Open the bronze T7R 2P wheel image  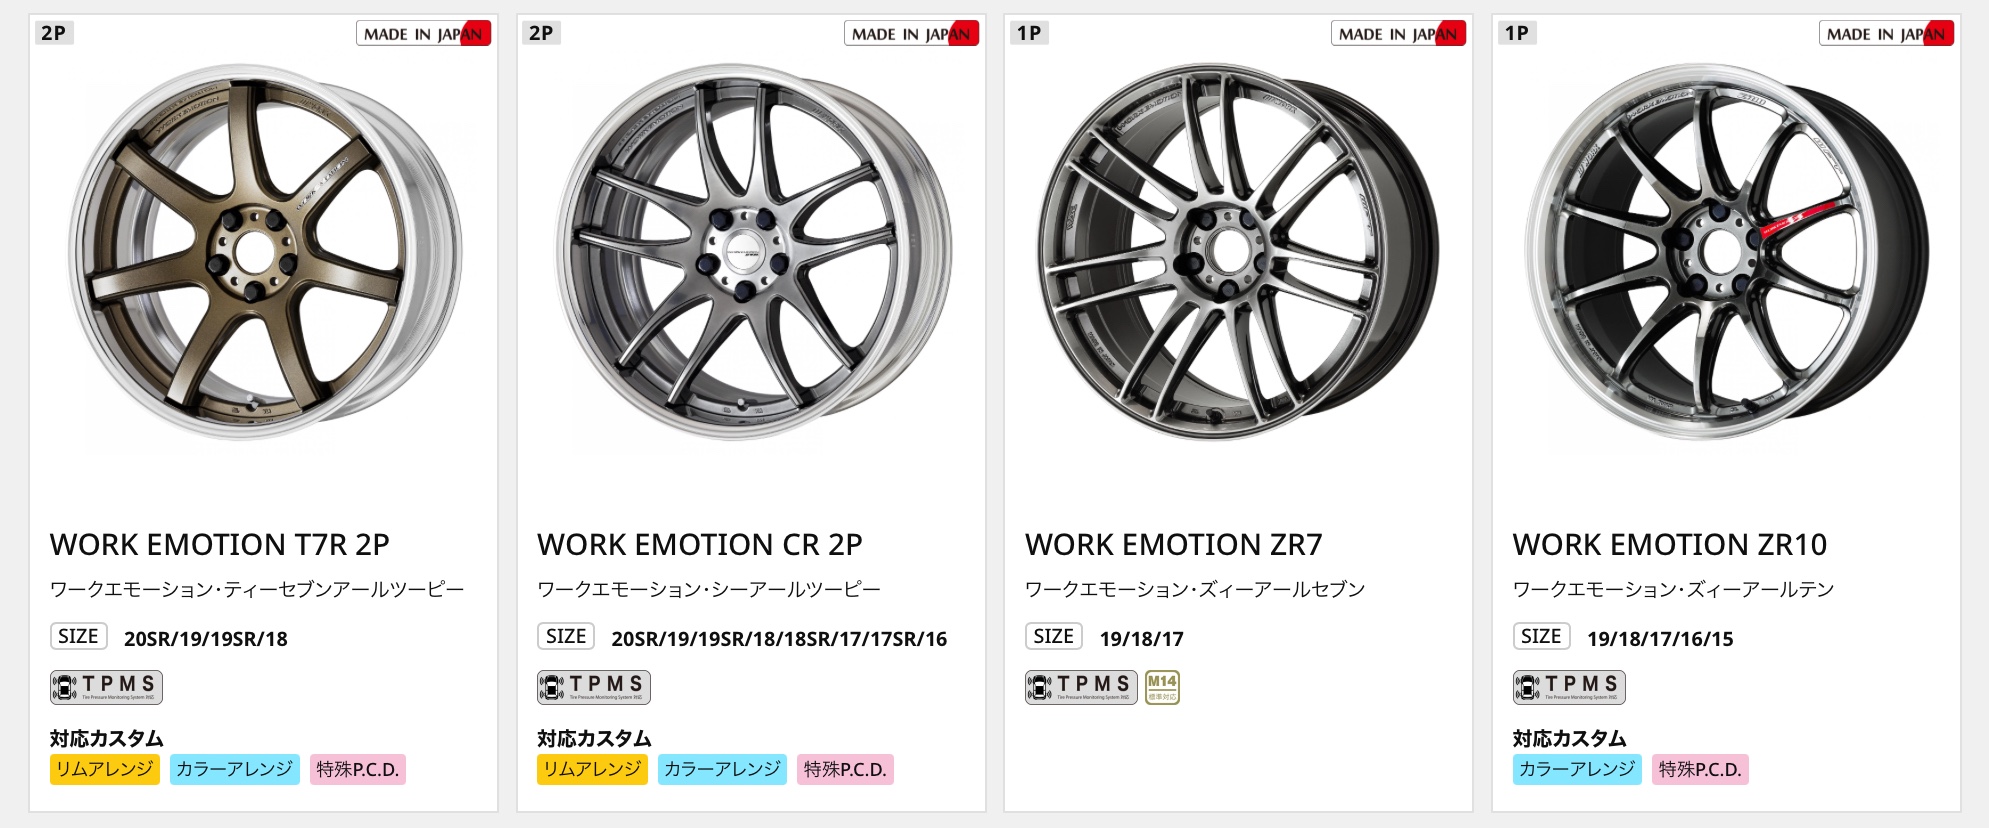click(x=264, y=252)
